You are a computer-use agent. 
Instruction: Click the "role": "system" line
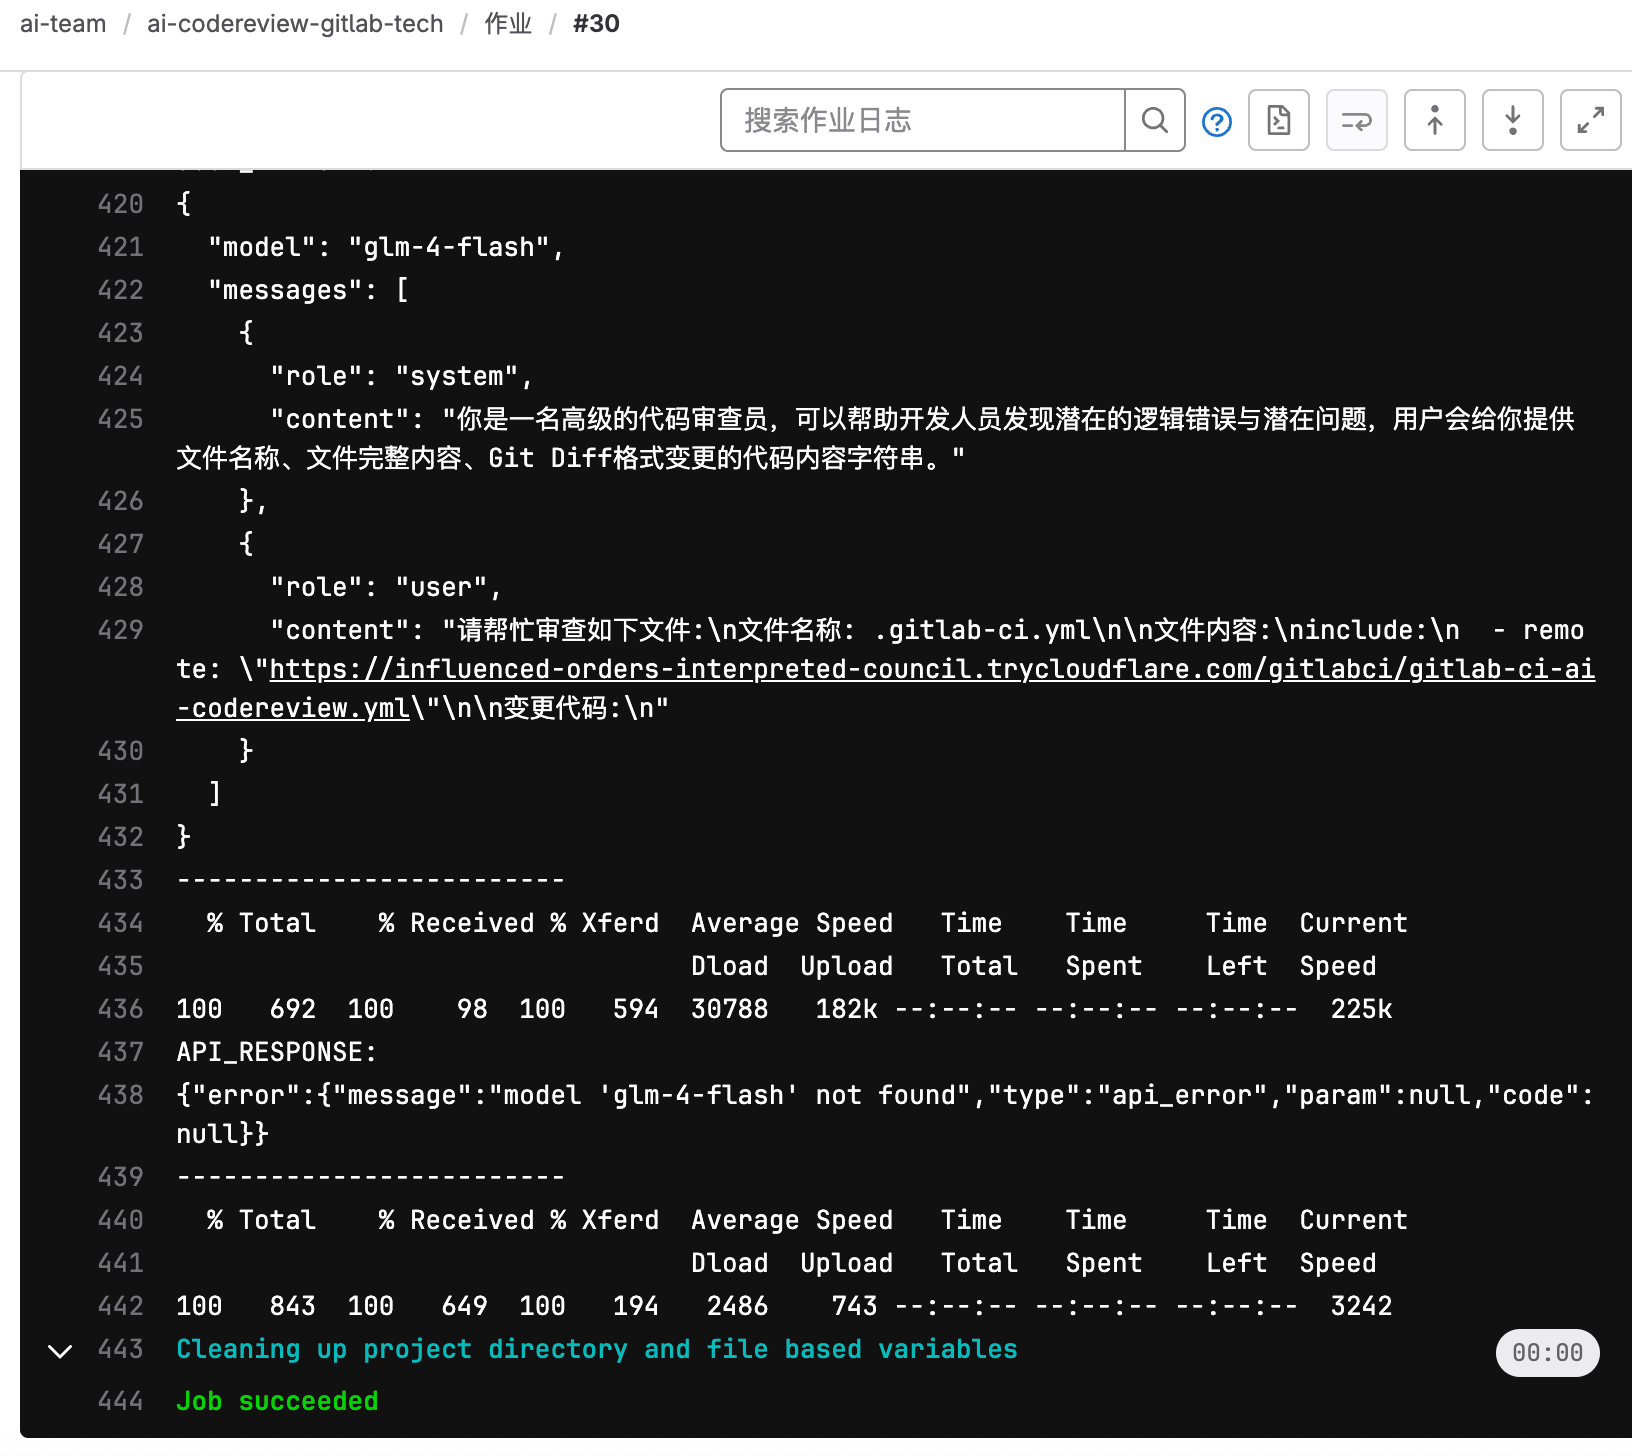(402, 376)
